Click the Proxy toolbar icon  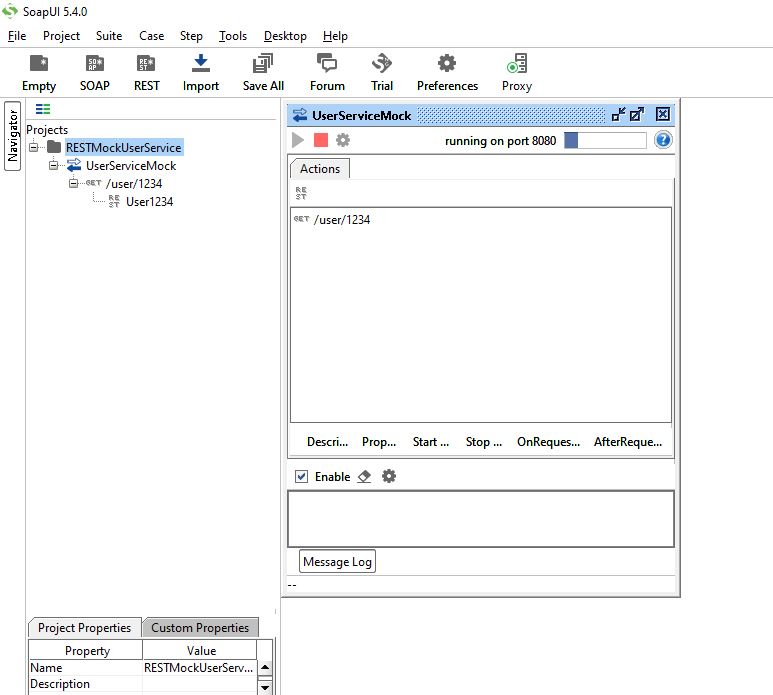(517, 72)
